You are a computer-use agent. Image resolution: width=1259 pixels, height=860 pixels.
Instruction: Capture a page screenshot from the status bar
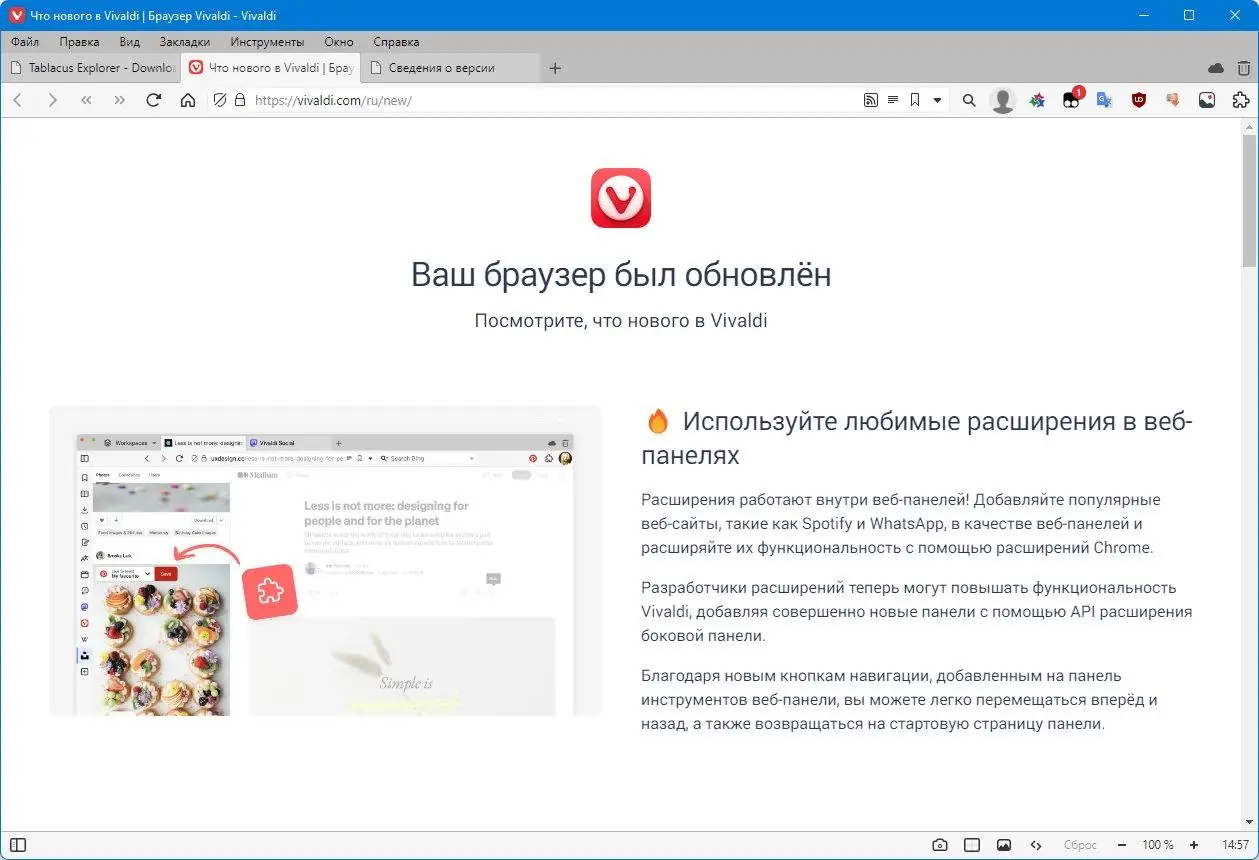(x=940, y=844)
